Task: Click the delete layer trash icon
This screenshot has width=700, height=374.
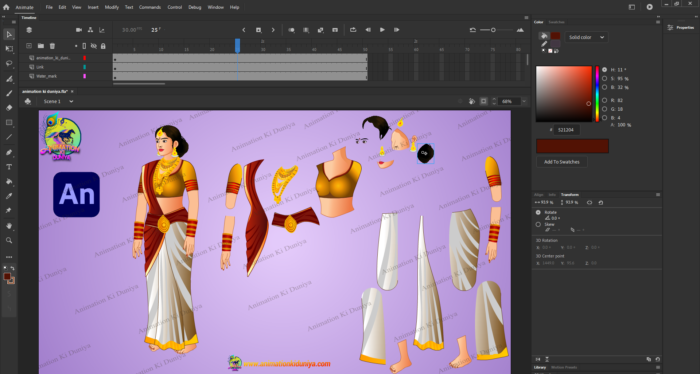Action: point(52,46)
